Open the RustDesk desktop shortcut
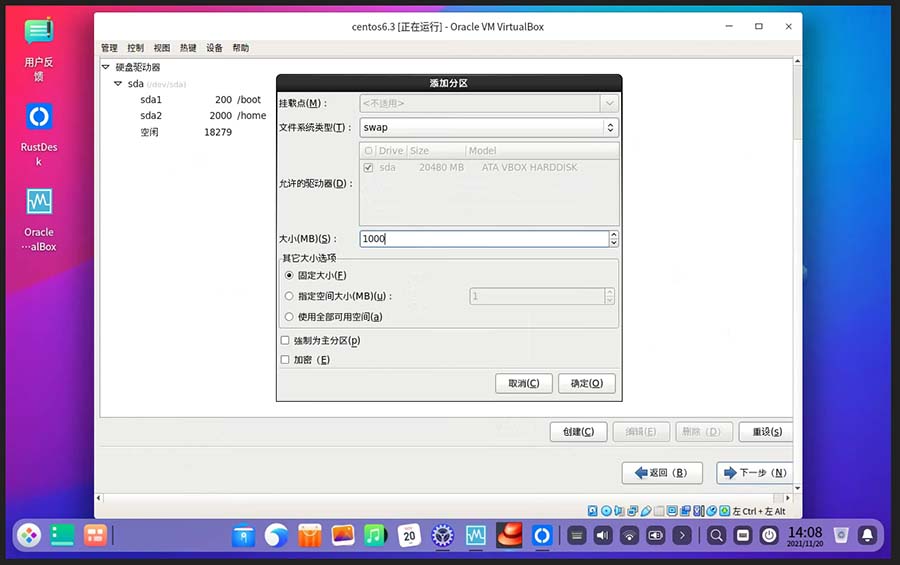The height and width of the screenshot is (565, 900). 38,134
